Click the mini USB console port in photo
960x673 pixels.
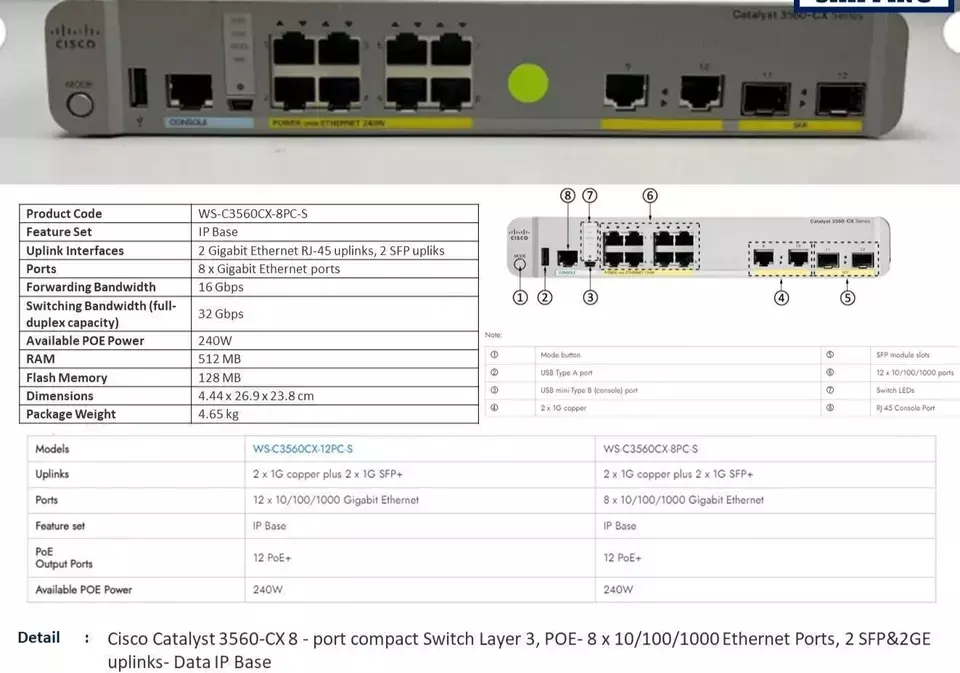tap(238, 102)
